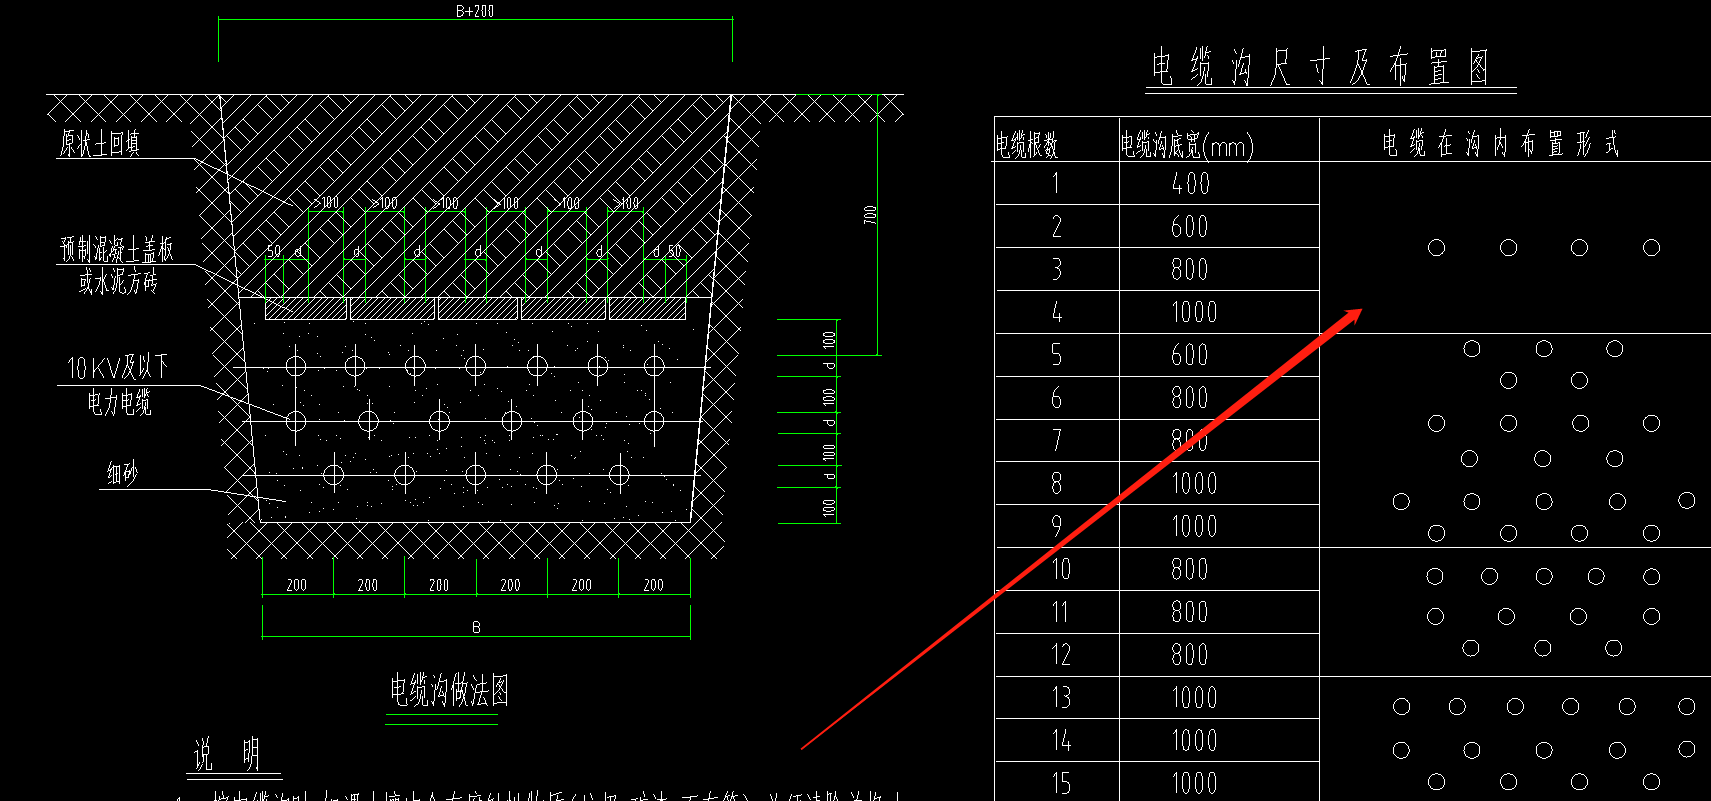Image resolution: width=1711 pixels, height=801 pixels.
Task: Select the 800 value in row 6
Action: (x=1190, y=398)
